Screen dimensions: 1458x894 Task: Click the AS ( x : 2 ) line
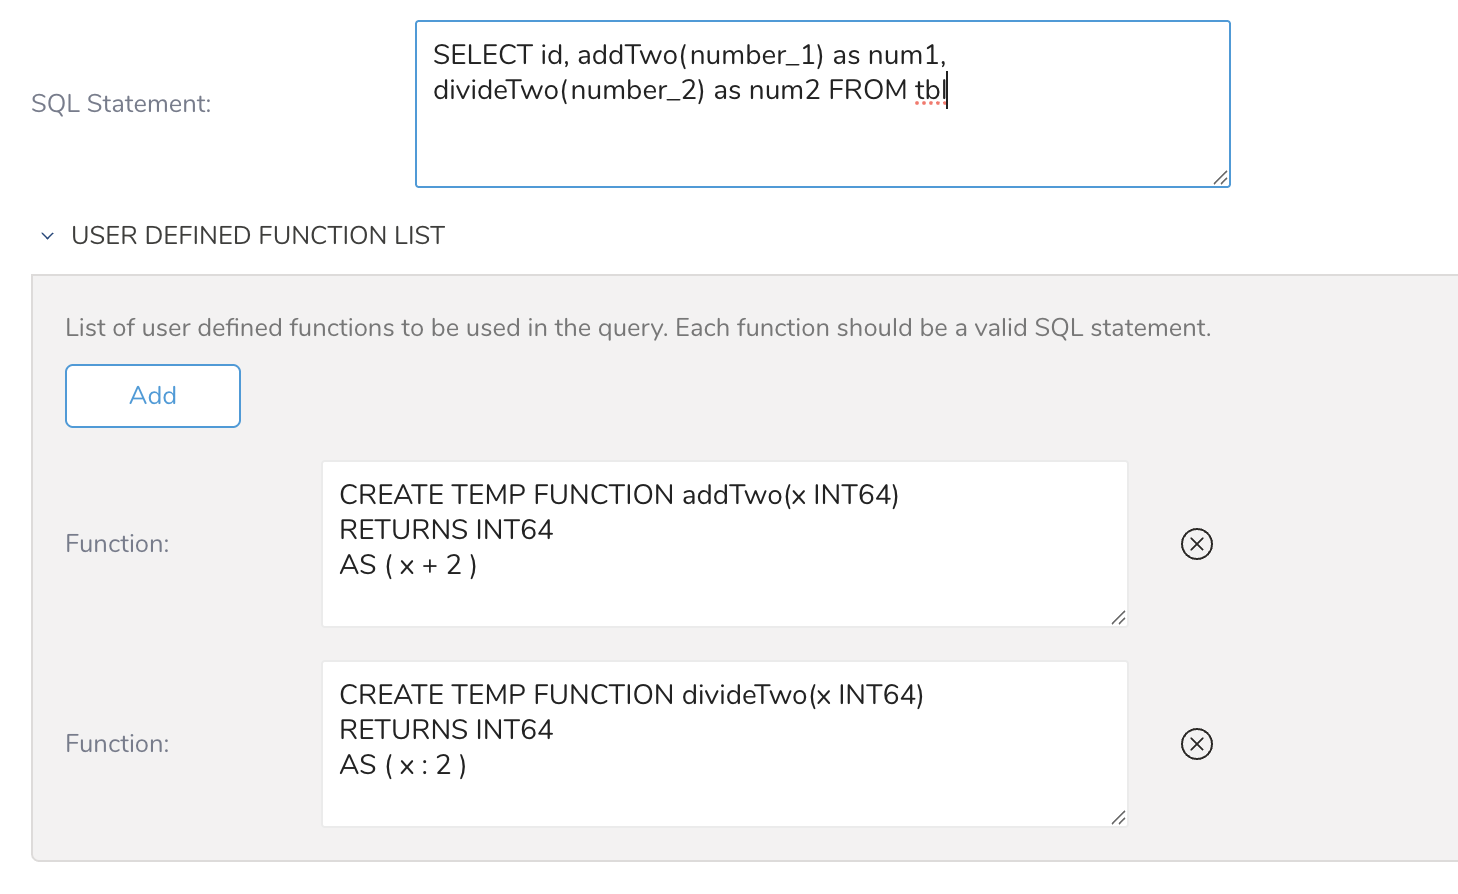tap(403, 766)
